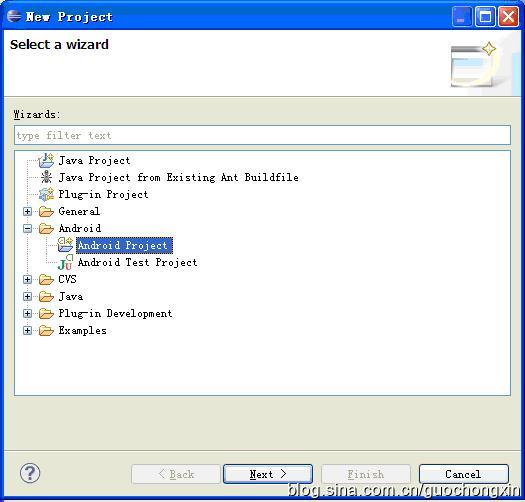
Task: Select the Android Test Project entry
Action: point(138,262)
